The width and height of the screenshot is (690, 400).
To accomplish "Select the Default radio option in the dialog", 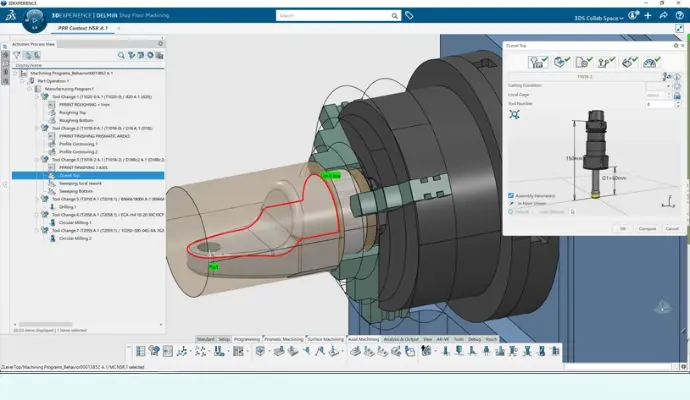I will coord(511,212).
